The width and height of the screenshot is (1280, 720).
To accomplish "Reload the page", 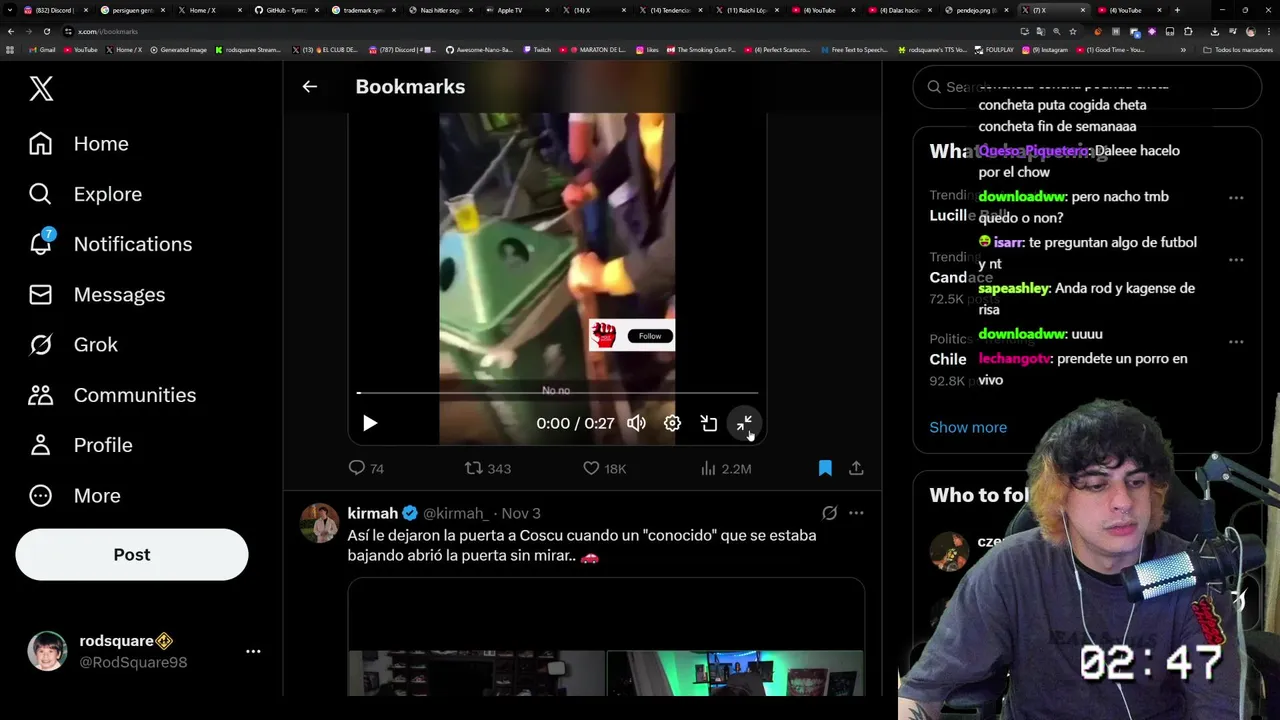I will click(46, 31).
